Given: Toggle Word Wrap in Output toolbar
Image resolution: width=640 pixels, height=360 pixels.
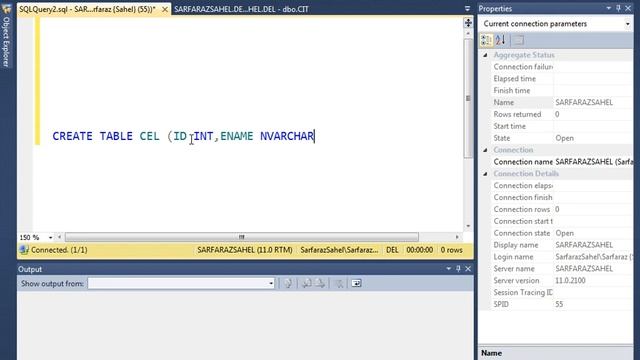Looking at the screenshot, I should pyautogui.click(x=356, y=283).
